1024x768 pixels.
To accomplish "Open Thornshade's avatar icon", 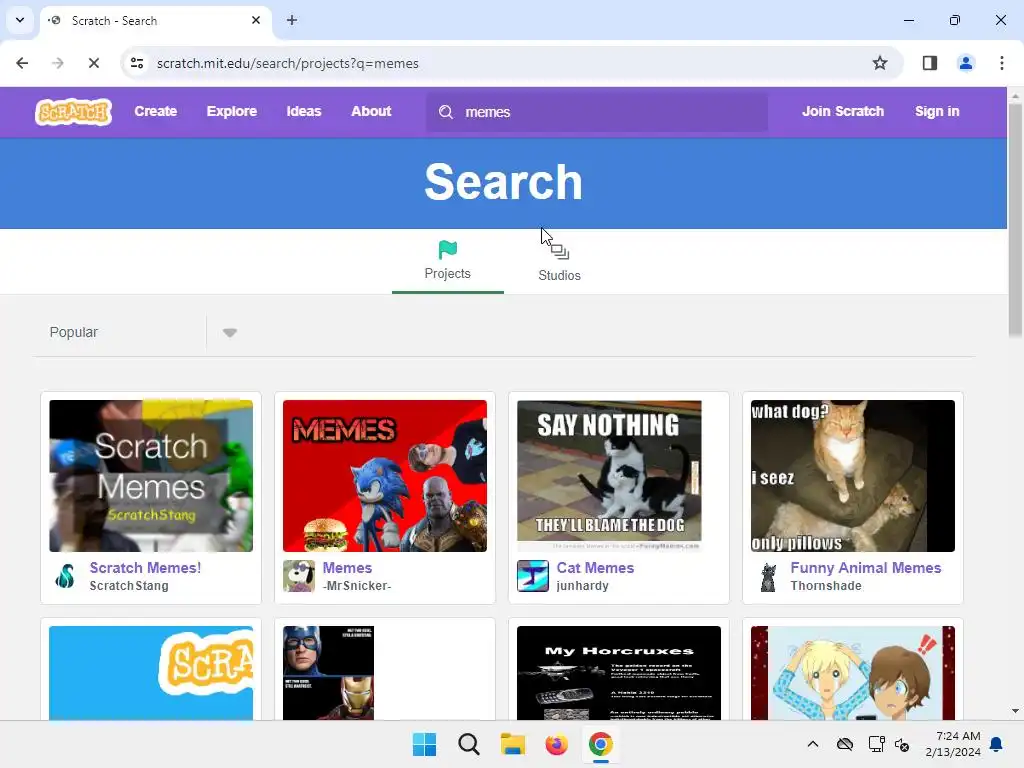I will pos(768,576).
